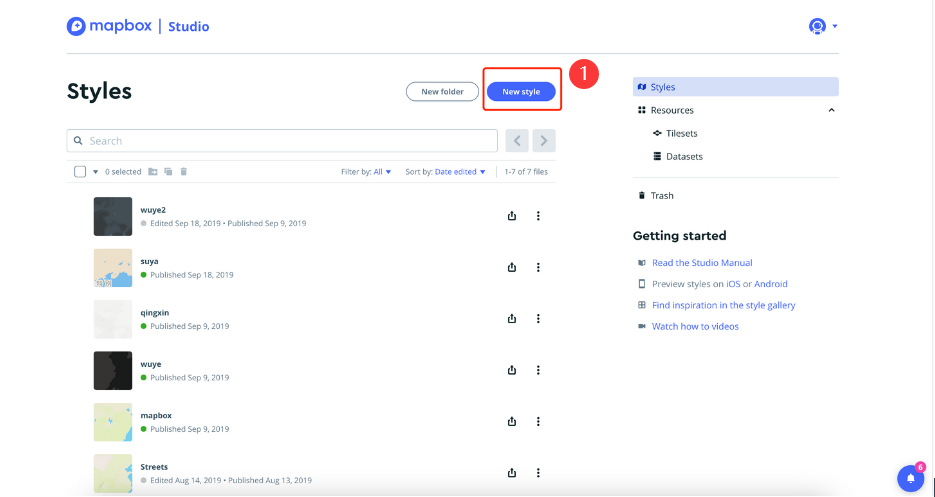This screenshot has width=935, height=497.
Task: Open the Read the Studio Manual link
Action: point(701,263)
